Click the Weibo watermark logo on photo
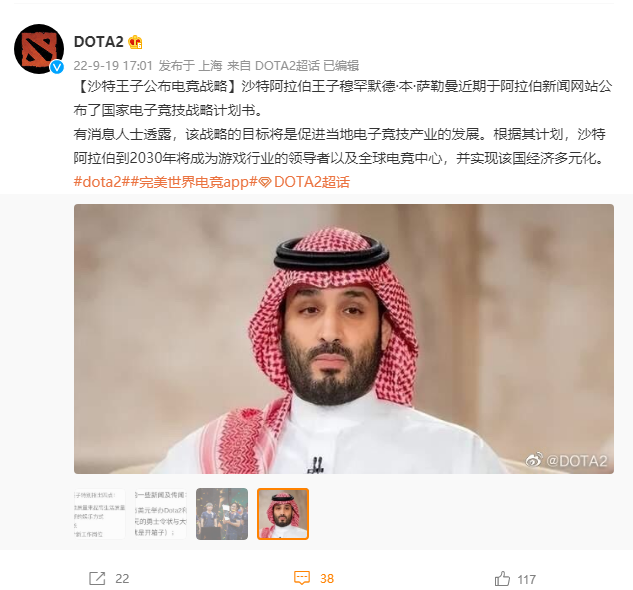Image resolution: width=633 pixels, height=590 pixels. 534,460
